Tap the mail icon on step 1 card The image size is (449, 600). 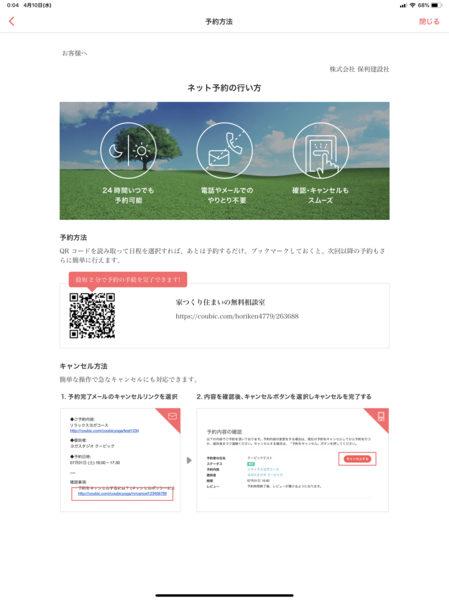(x=172, y=416)
